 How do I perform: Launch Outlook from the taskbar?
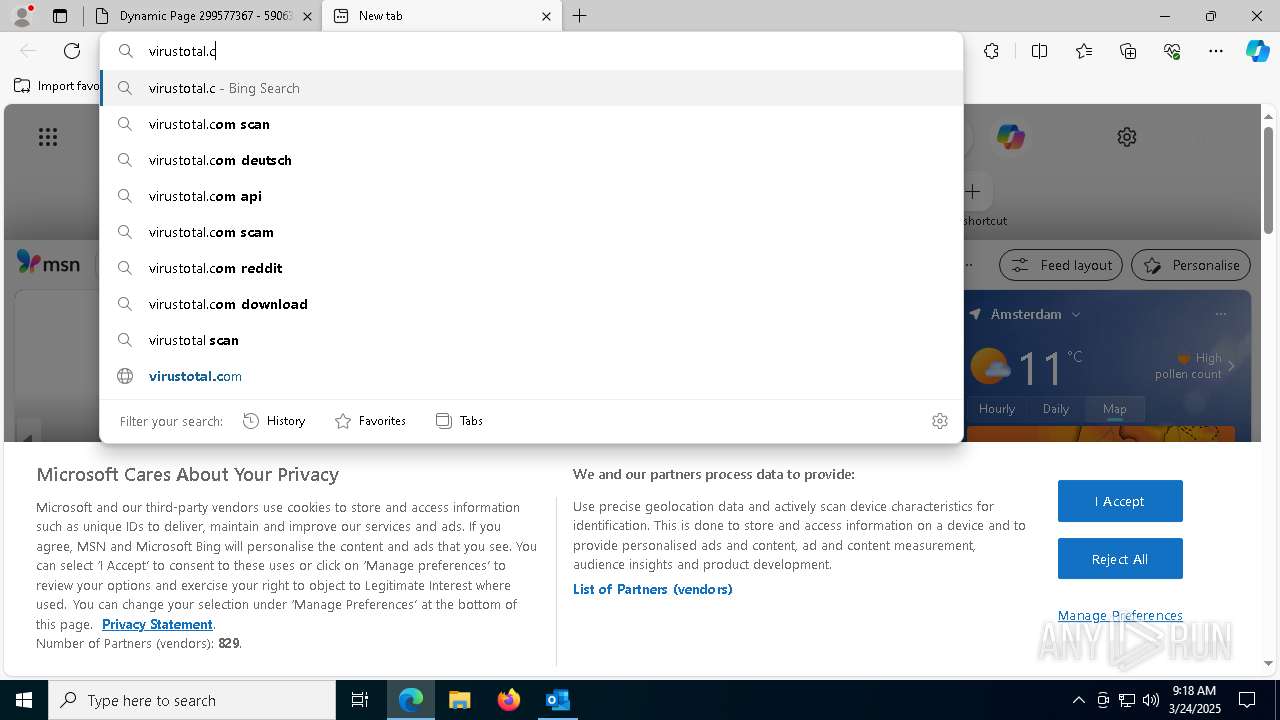[x=557, y=700]
